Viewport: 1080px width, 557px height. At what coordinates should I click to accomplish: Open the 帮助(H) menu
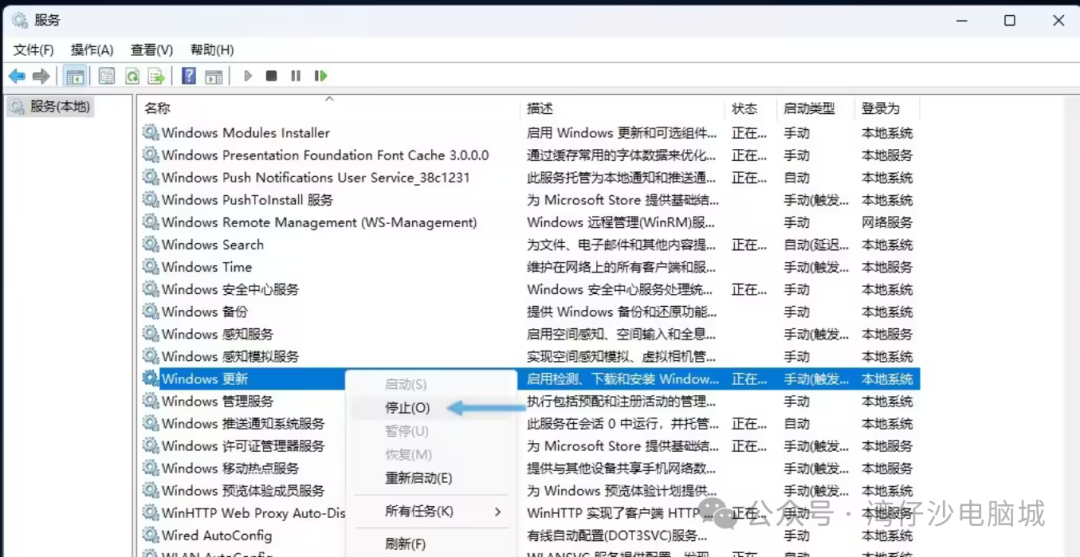tap(212, 50)
